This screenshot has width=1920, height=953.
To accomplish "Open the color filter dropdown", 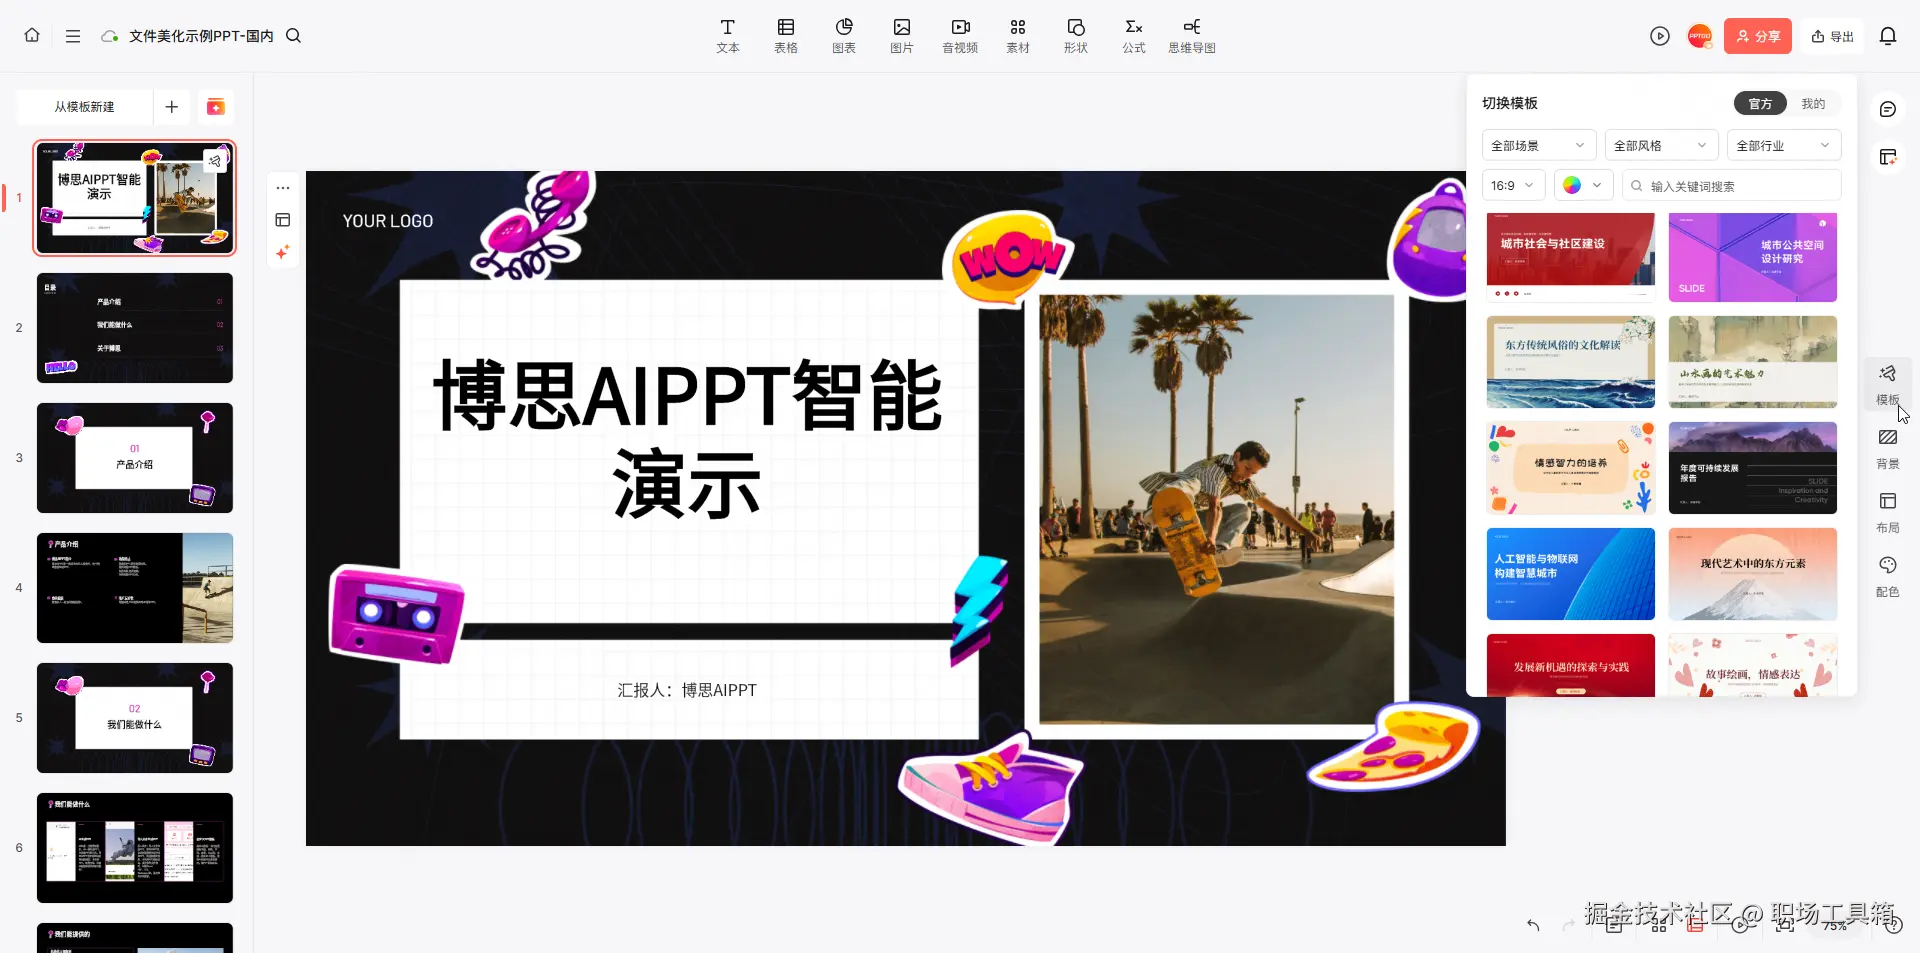I will click(x=1583, y=186).
